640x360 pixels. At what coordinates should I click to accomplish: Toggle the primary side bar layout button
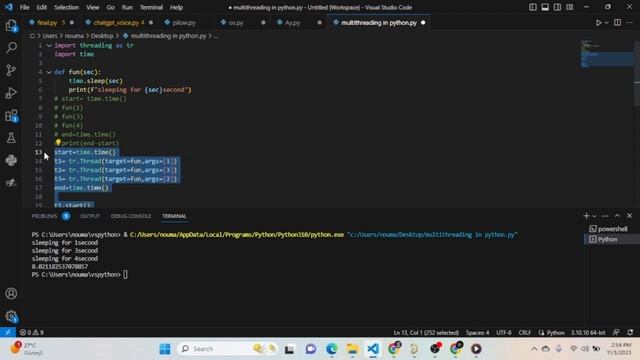pos(533,7)
